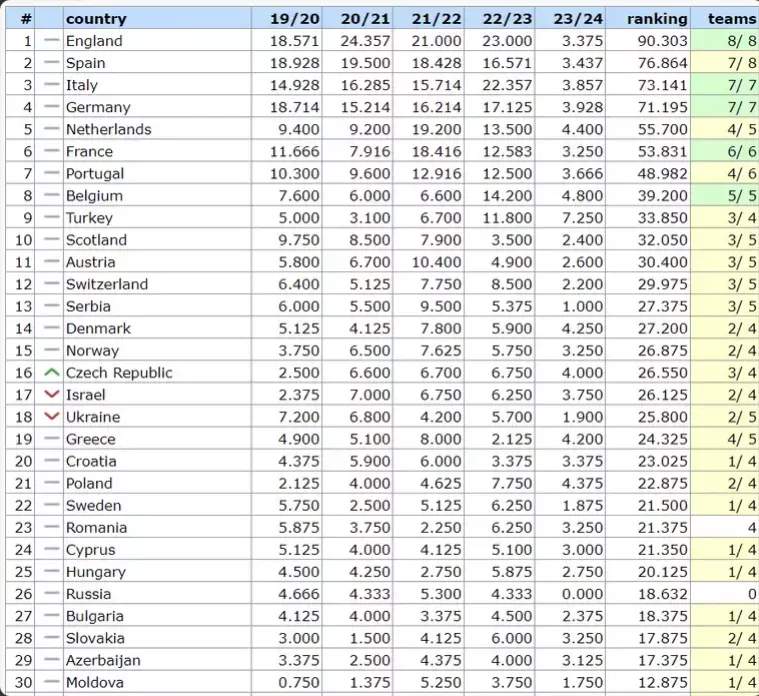Click the unchanged dash icon beside Turkey

[x=52, y=218]
